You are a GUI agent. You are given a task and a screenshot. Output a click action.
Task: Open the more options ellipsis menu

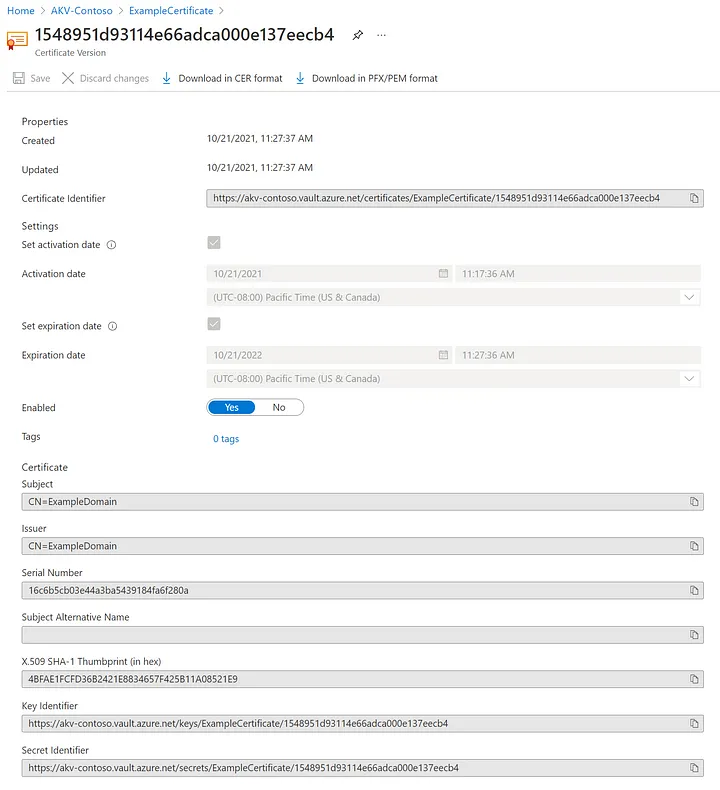click(x=381, y=35)
